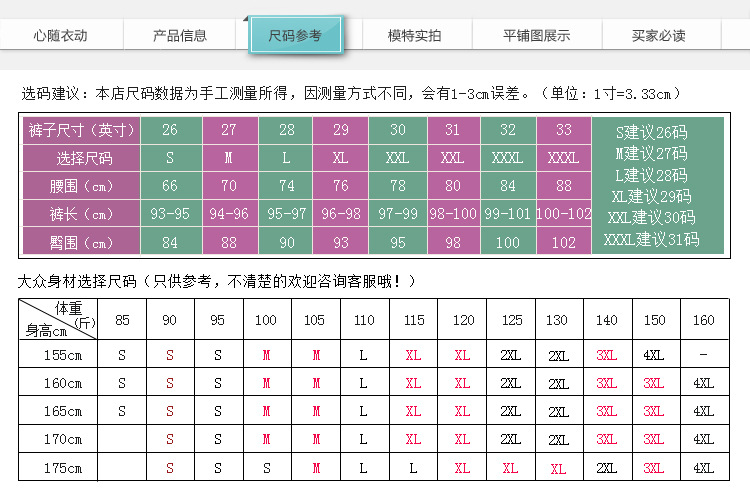750x490 pixels.
Task: Select pants size 29 cell
Action: [x=341, y=130]
